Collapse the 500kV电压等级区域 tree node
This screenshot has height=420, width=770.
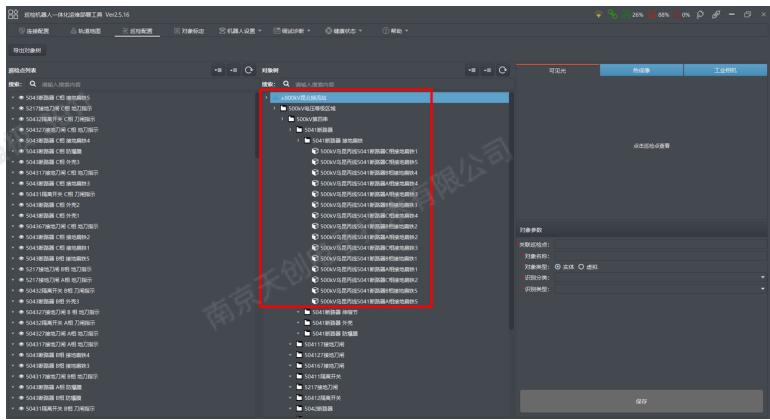tap(275, 108)
